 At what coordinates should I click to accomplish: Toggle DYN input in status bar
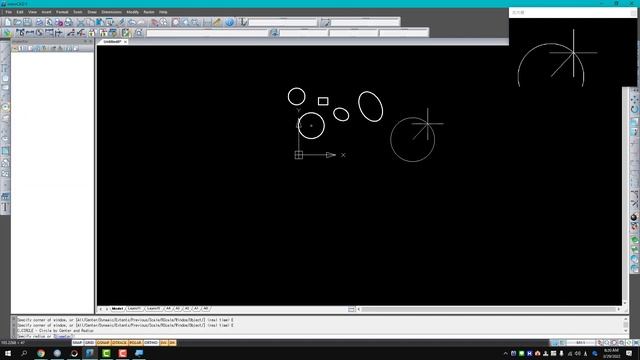coord(164,343)
